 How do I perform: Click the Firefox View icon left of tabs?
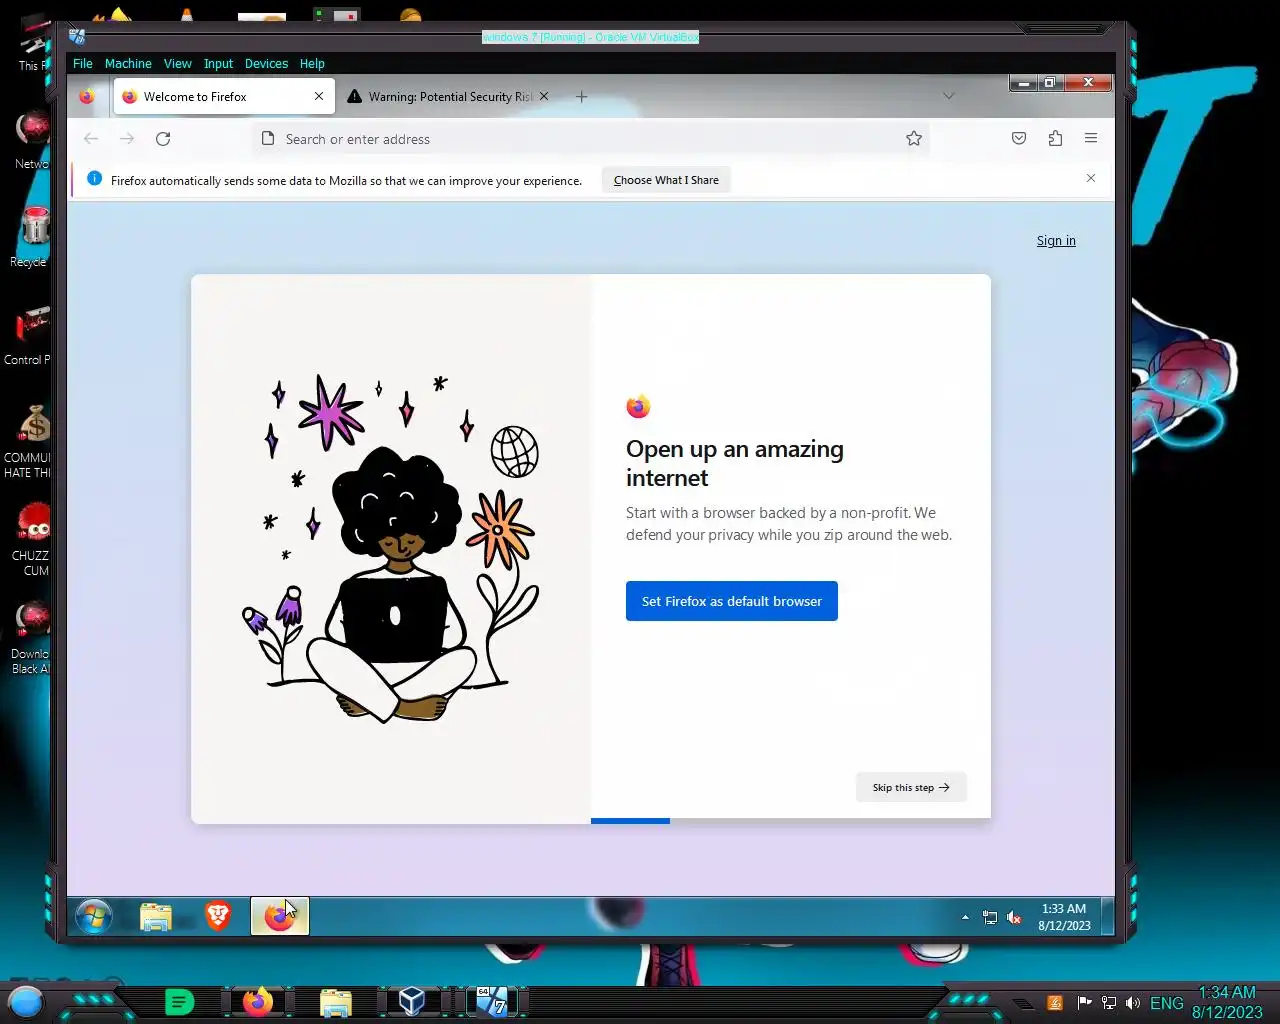pos(87,97)
